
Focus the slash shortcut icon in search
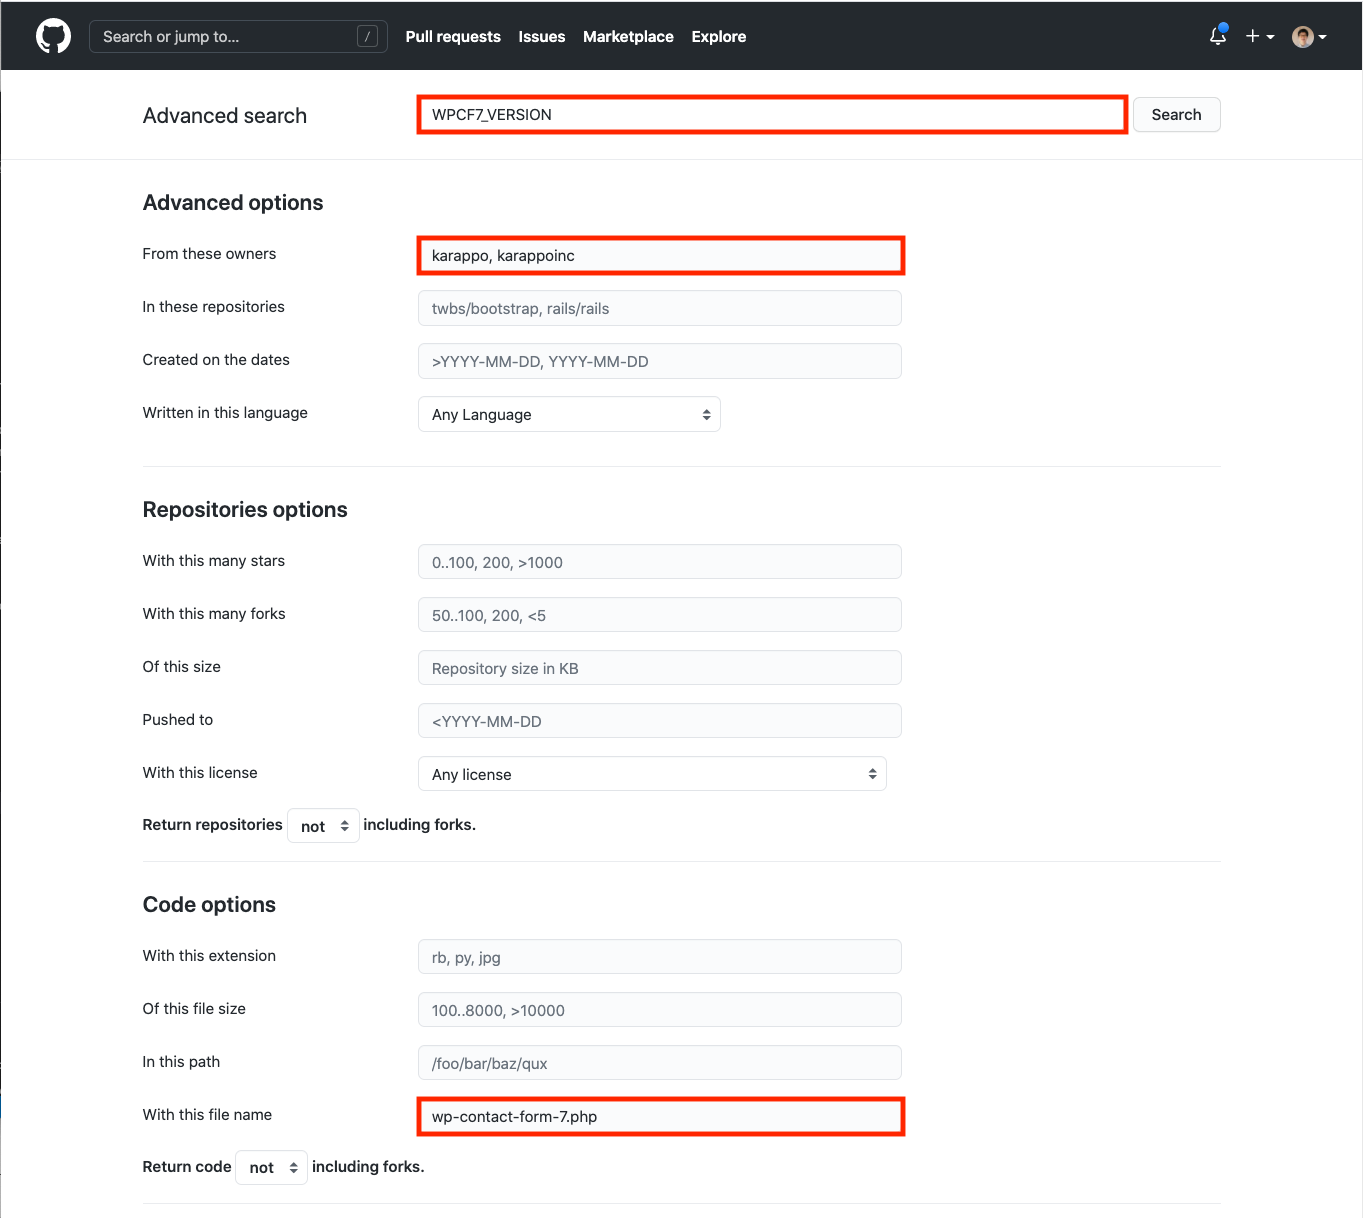pyautogui.click(x=368, y=37)
